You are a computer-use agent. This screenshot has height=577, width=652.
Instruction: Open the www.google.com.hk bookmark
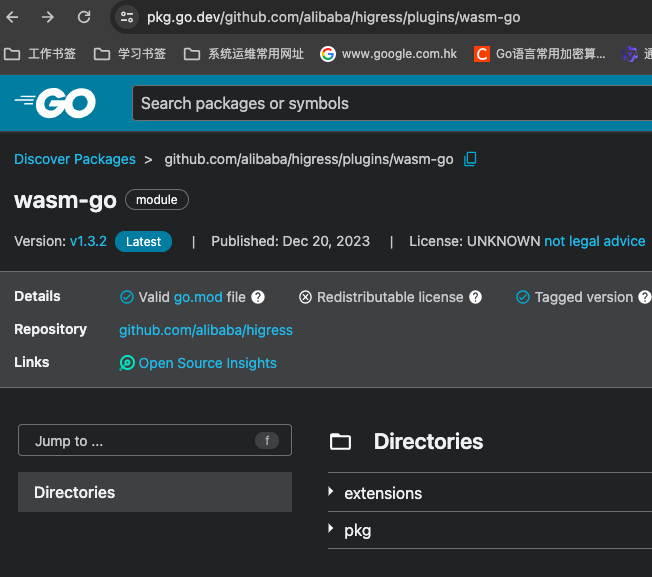(388, 54)
